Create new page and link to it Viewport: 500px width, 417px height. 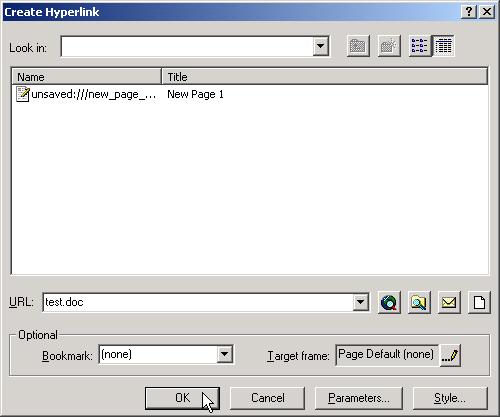pyautogui.click(x=479, y=303)
